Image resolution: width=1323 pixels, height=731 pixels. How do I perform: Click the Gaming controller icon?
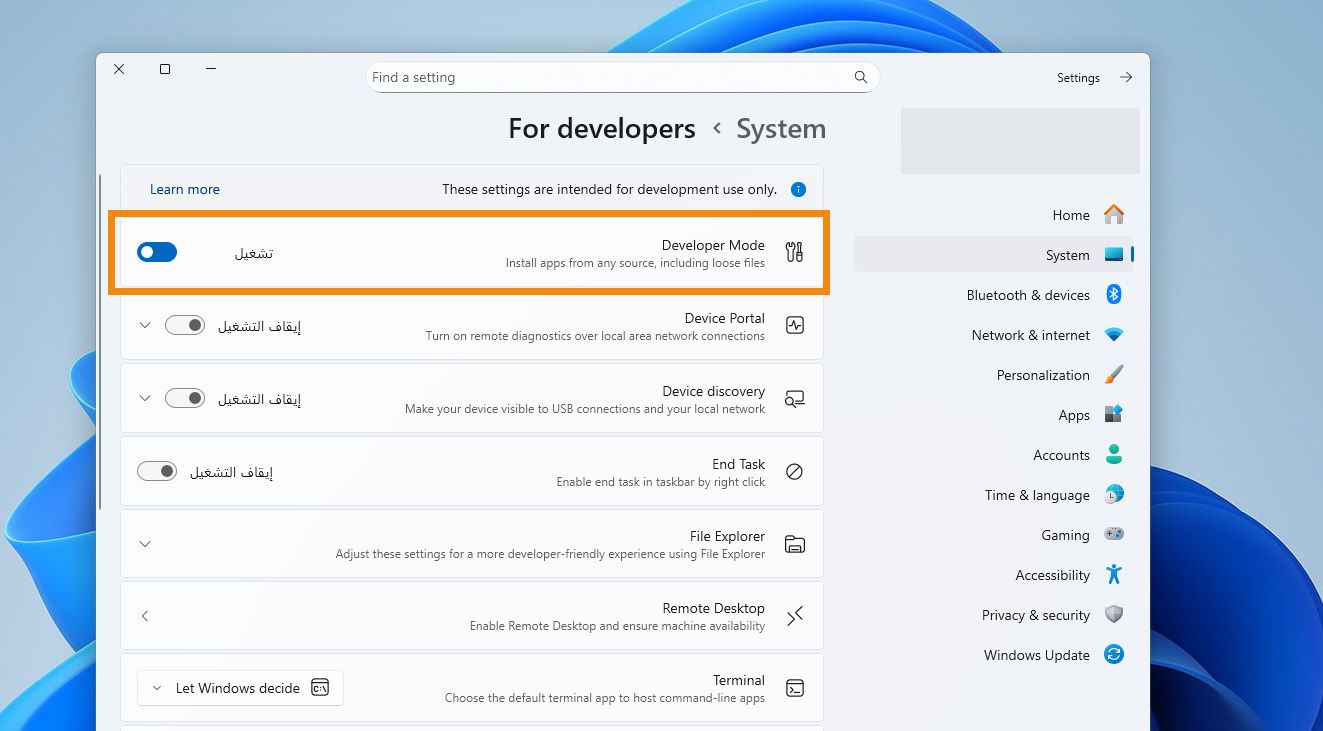(1114, 535)
